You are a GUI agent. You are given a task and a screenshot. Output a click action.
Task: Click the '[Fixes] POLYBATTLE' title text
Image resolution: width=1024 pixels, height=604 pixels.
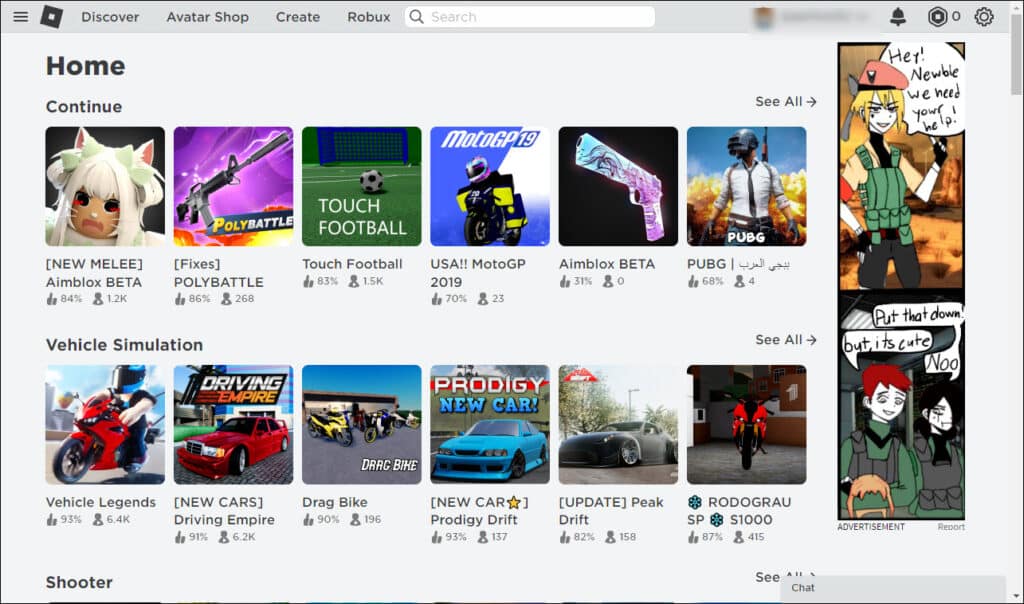(219, 273)
